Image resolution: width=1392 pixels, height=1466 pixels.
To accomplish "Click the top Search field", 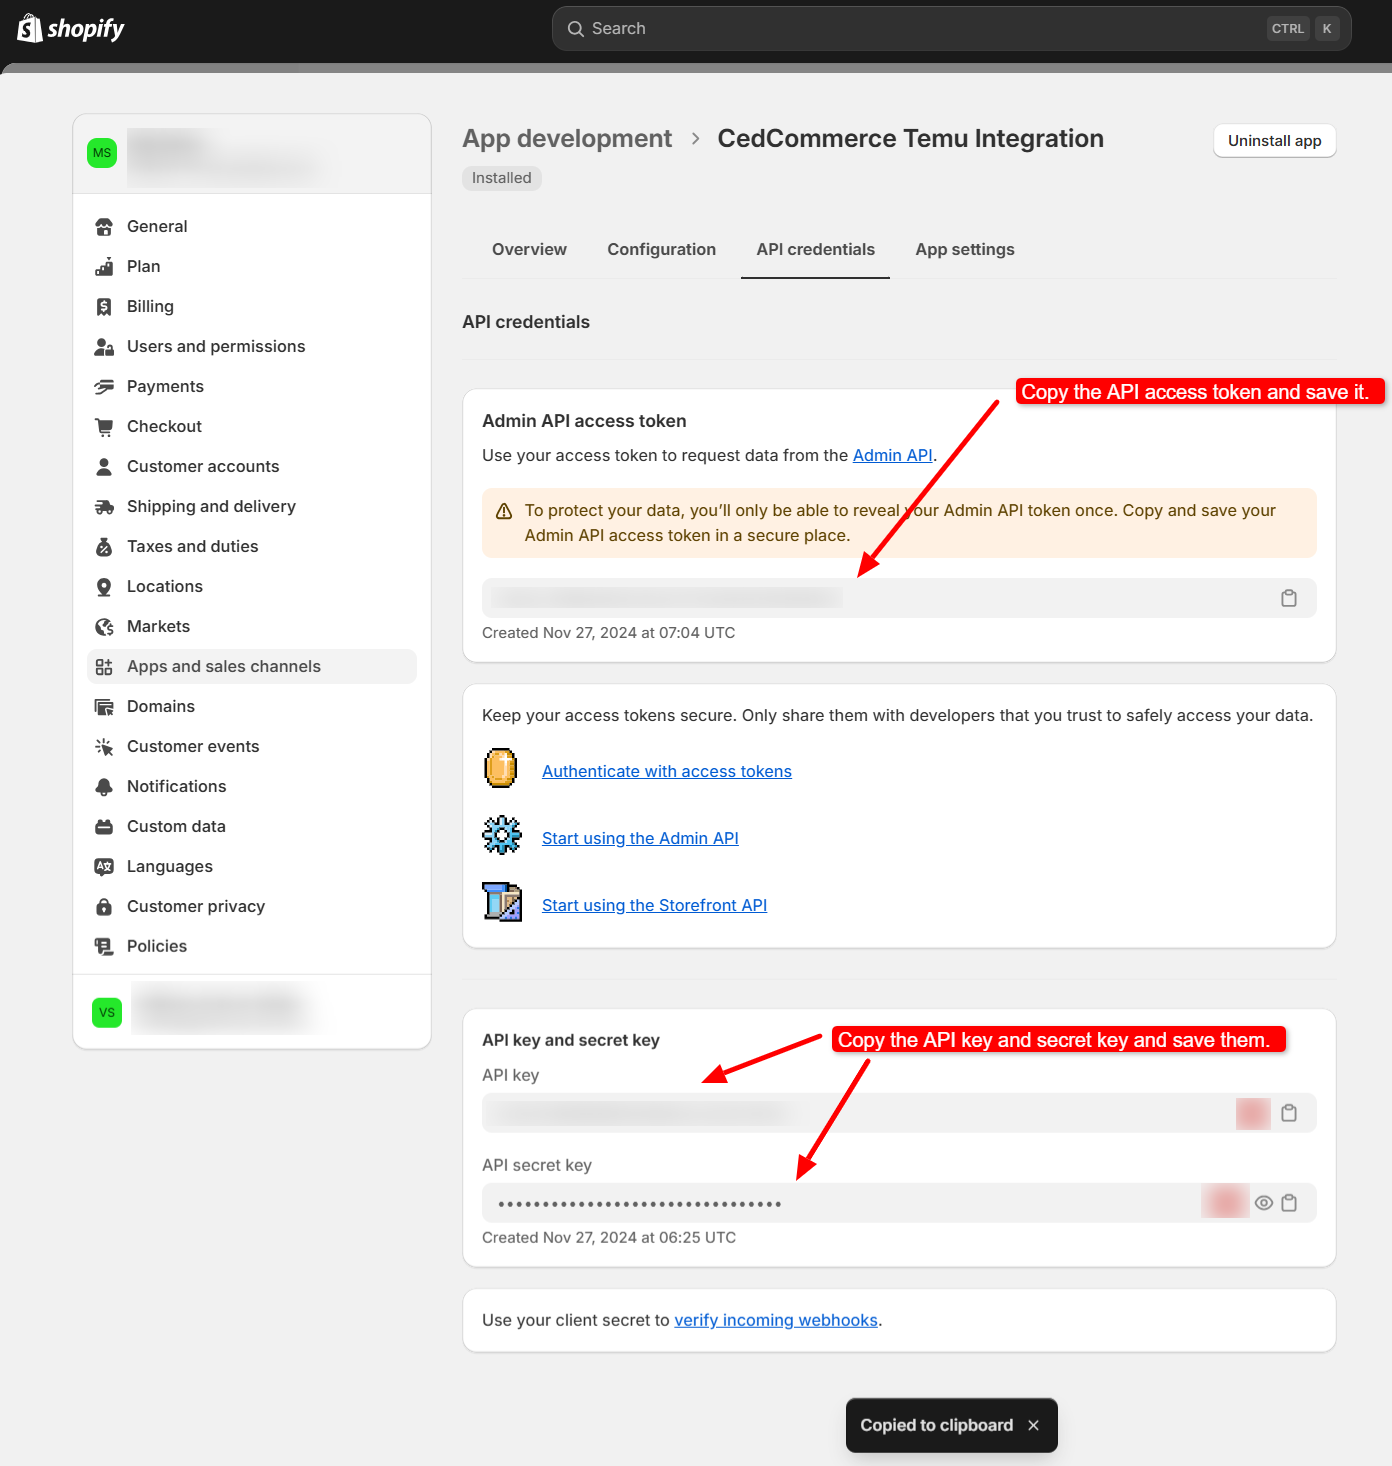I will tap(952, 29).
